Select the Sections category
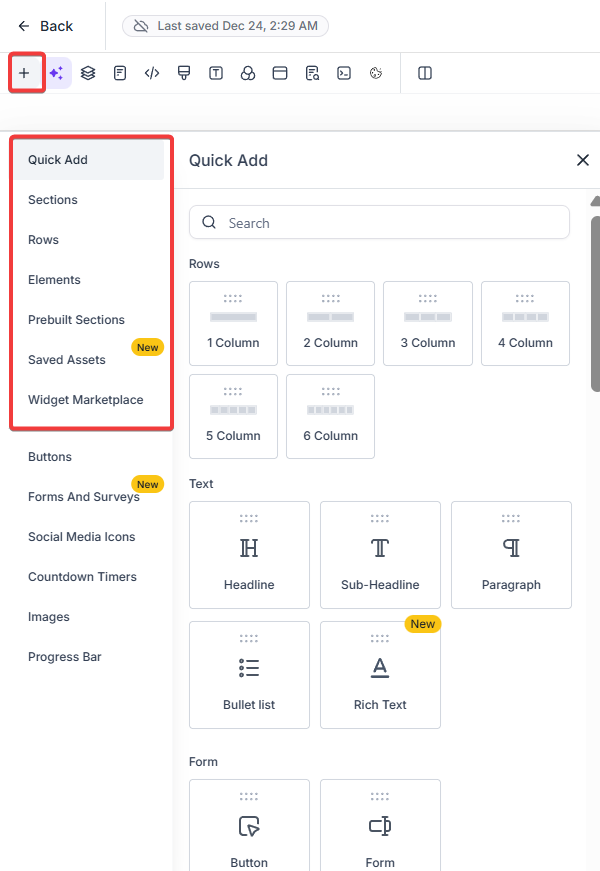Viewport: 600px width, 871px height. (x=53, y=200)
